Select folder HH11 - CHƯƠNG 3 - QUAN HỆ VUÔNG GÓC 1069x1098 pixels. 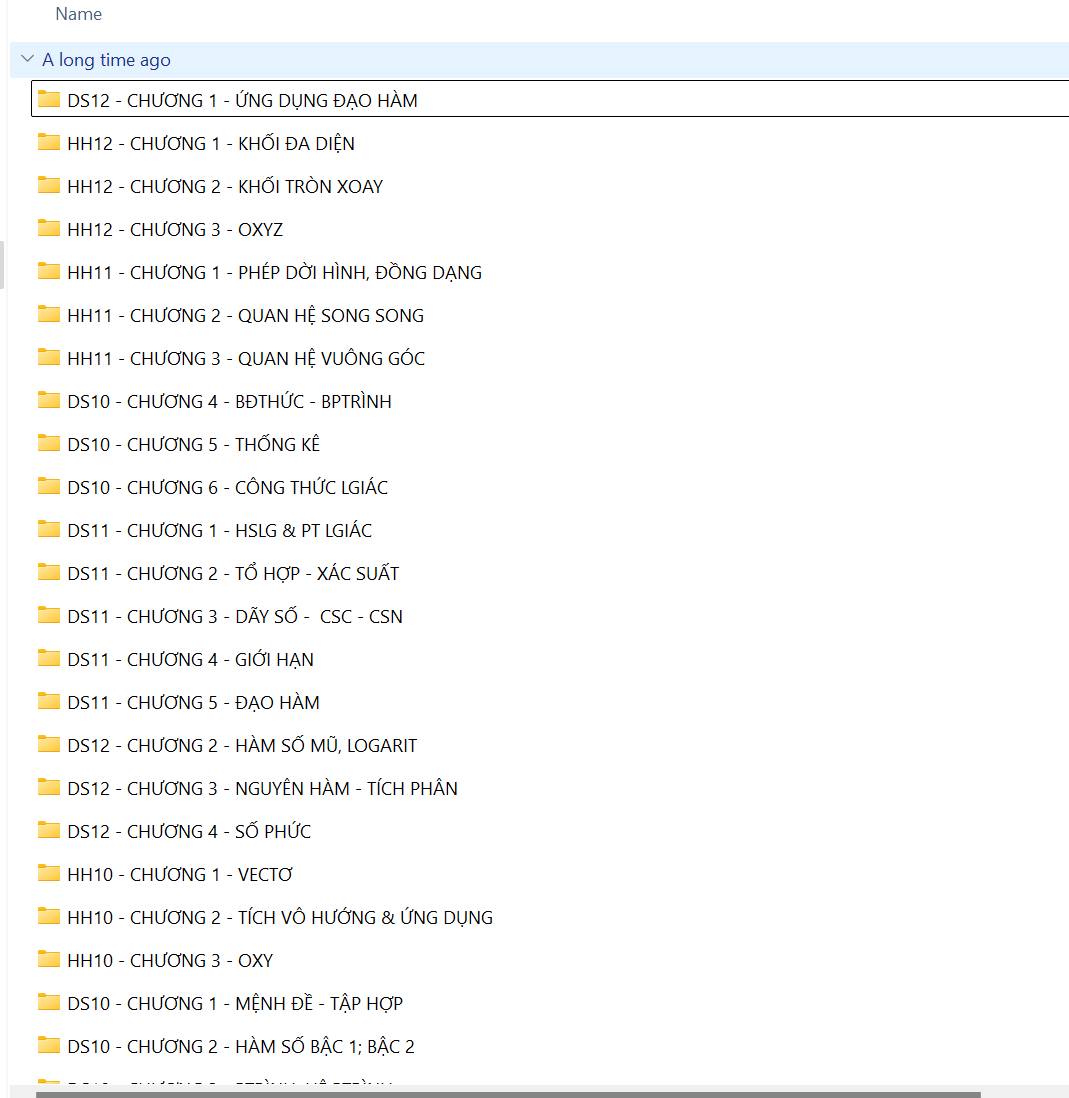[246, 359]
